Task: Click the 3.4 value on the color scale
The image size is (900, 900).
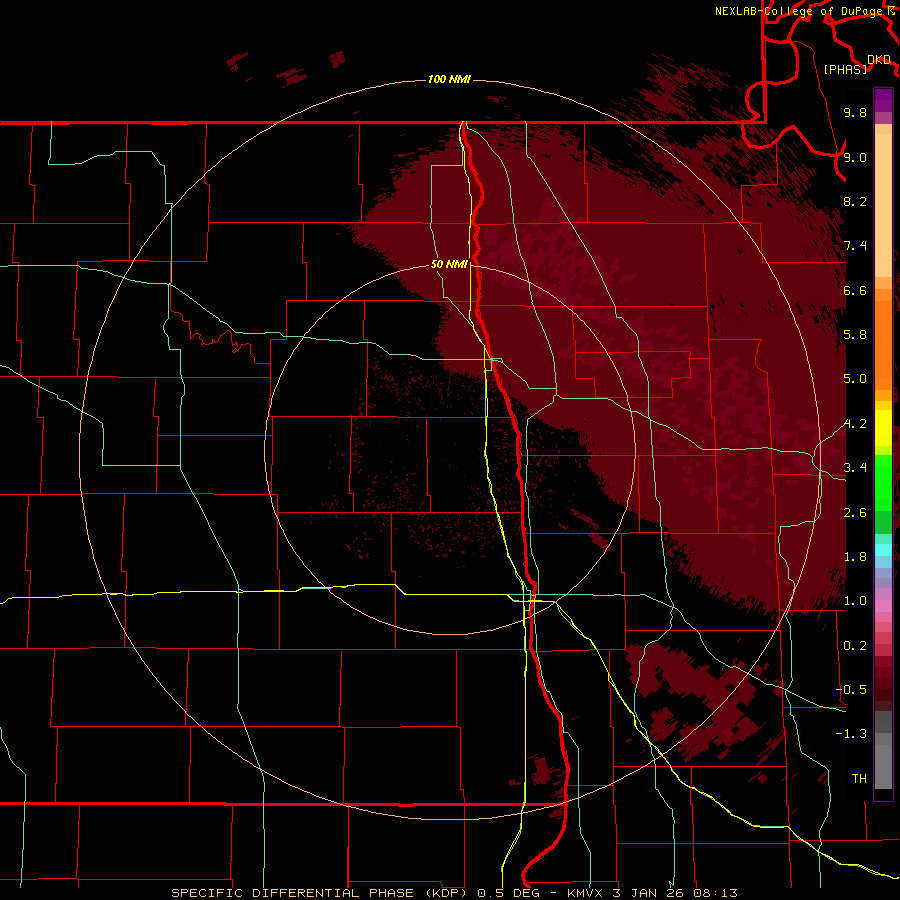Action: coord(855,468)
